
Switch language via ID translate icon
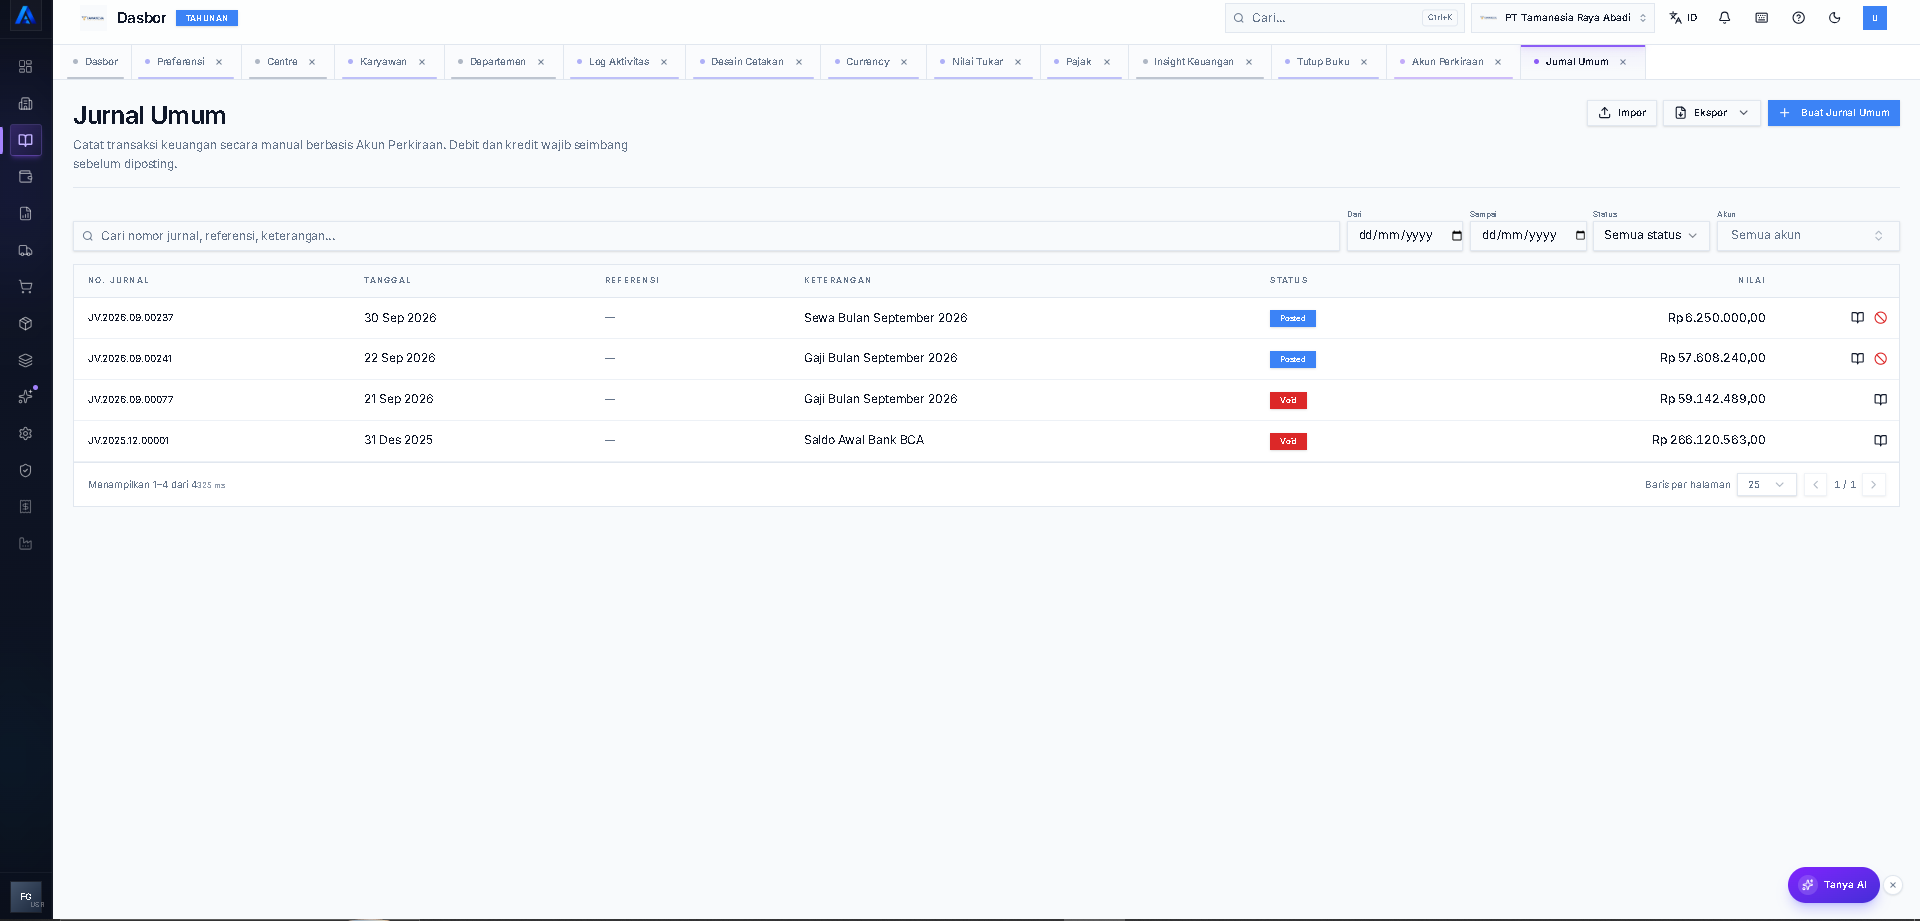1683,18
